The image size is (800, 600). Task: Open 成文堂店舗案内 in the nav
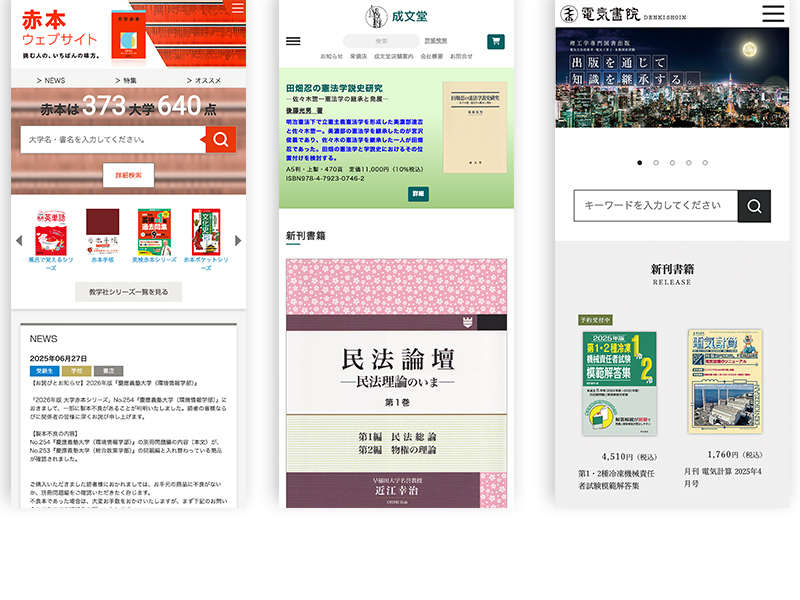point(394,56)
